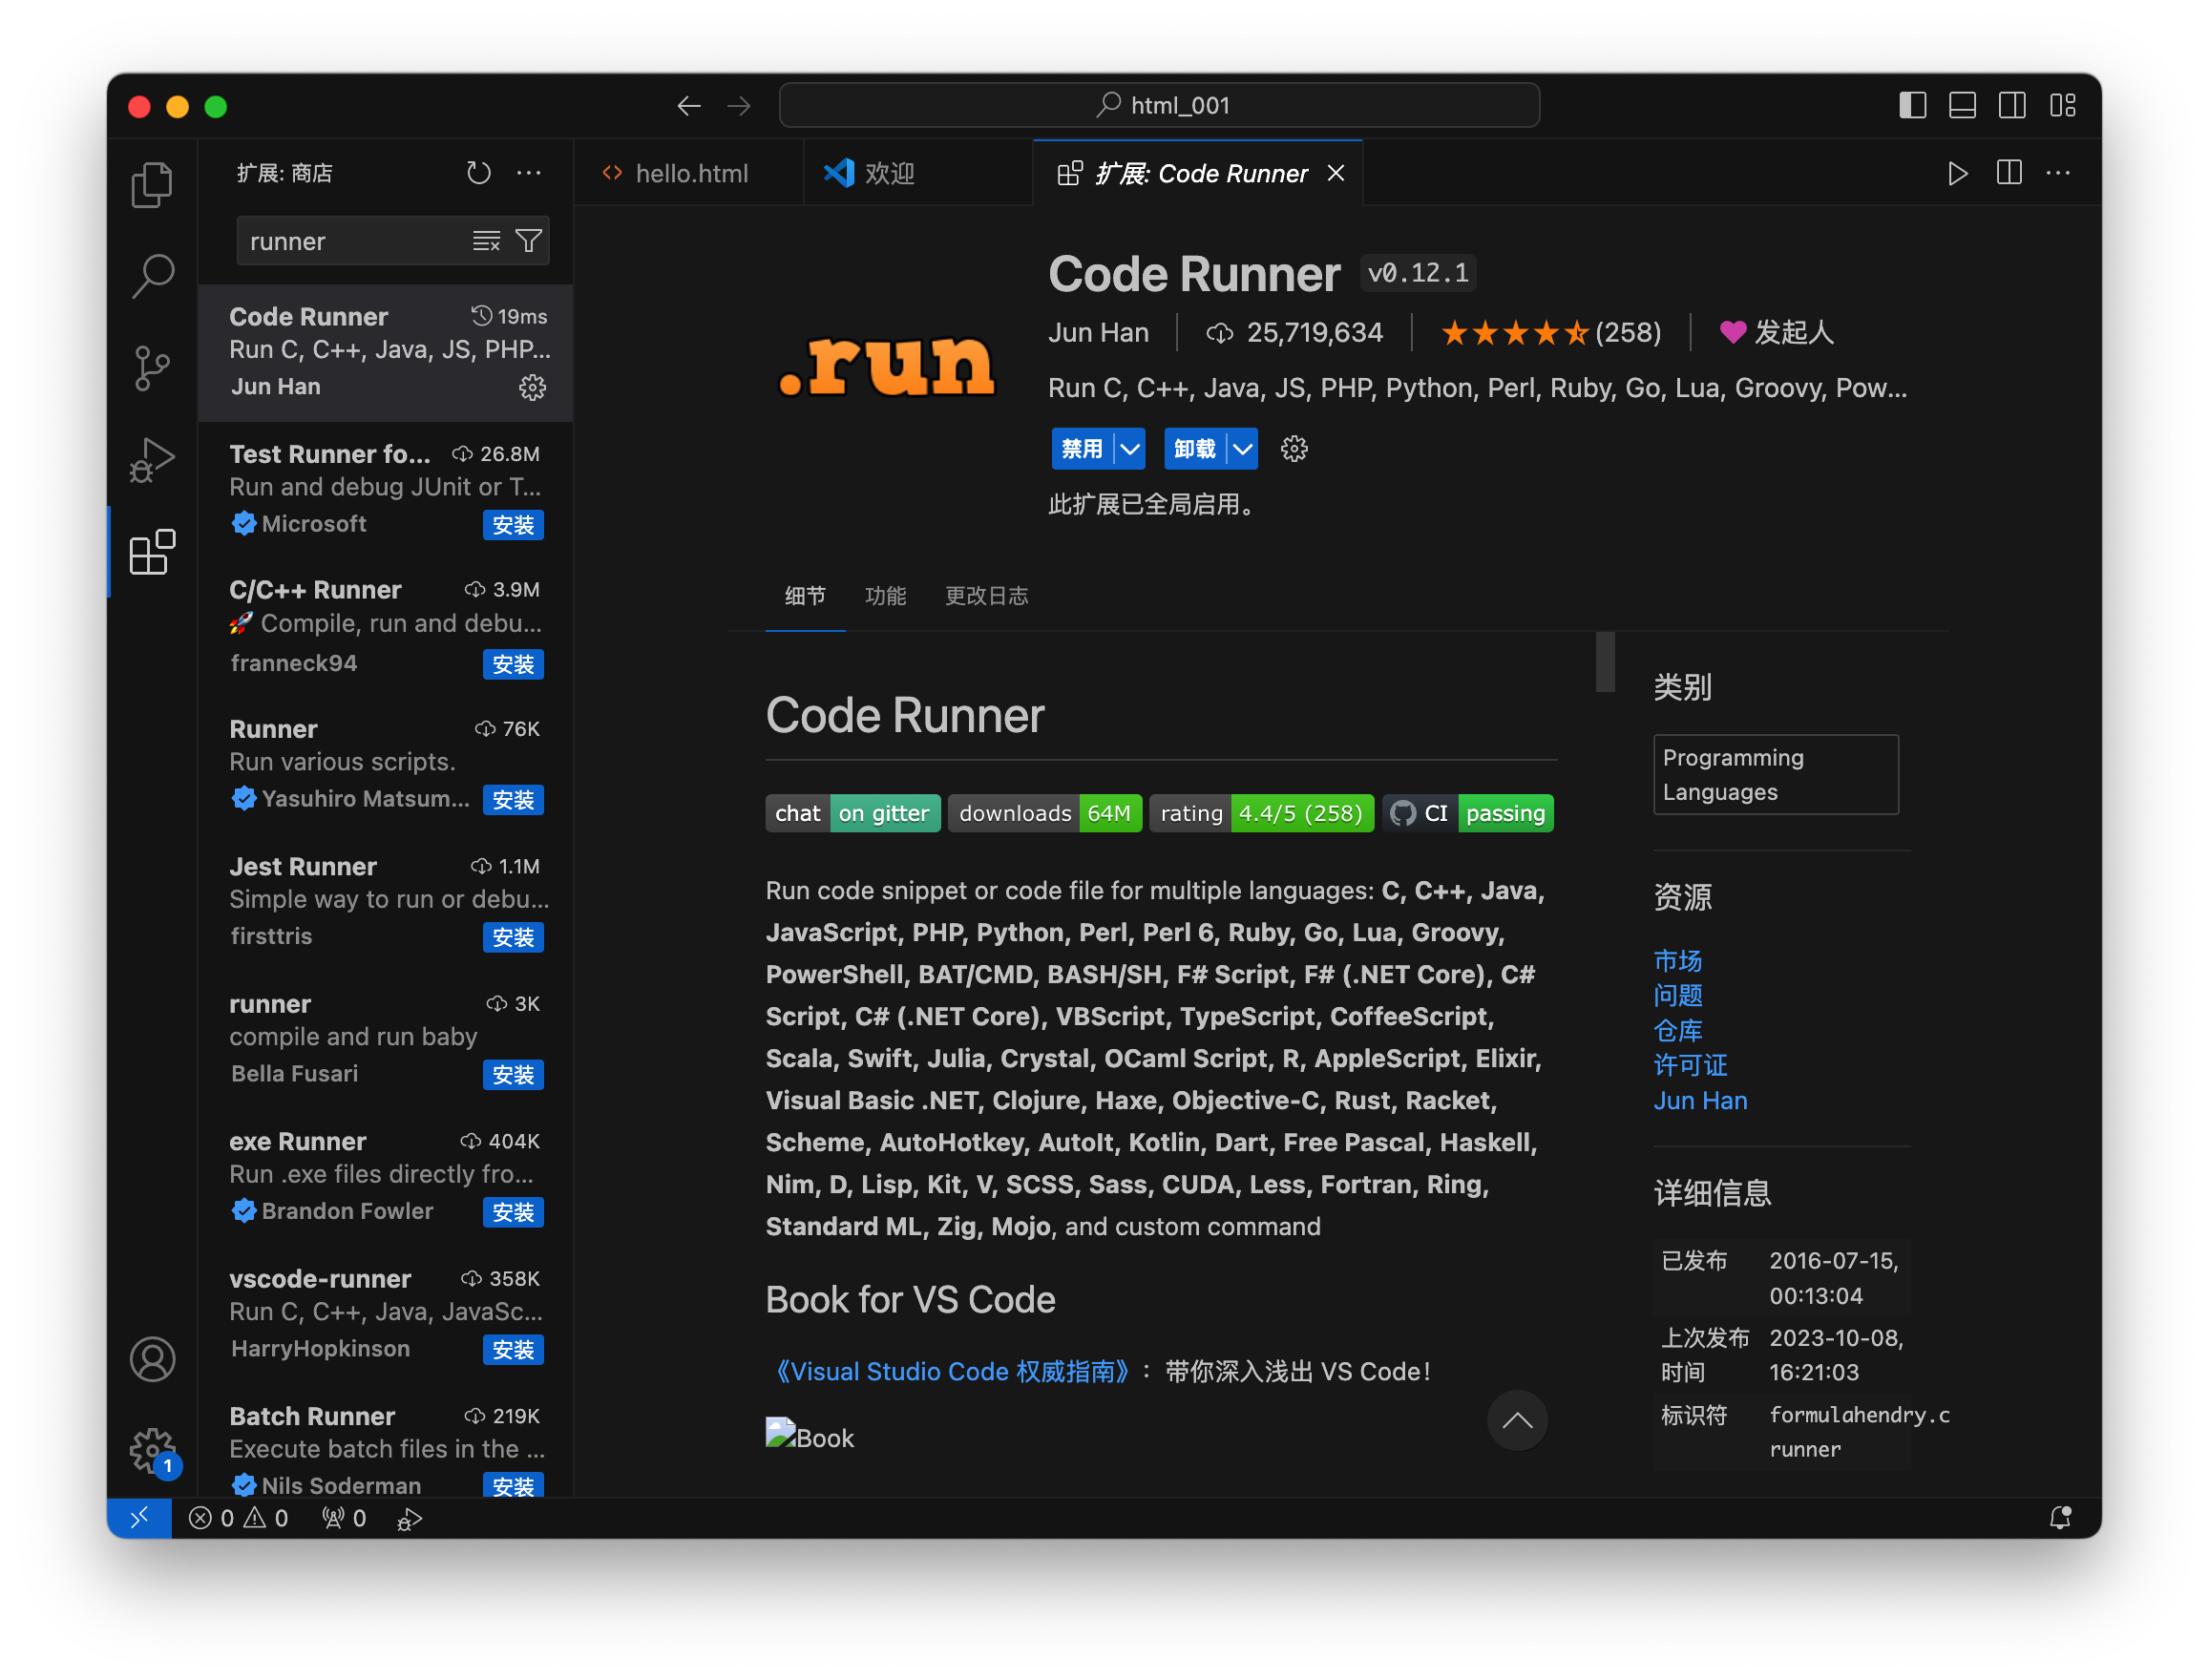This screenshot has width=2209, height=1680.
Task: Open remote window from status bar
Action: tap(139, 1517)
